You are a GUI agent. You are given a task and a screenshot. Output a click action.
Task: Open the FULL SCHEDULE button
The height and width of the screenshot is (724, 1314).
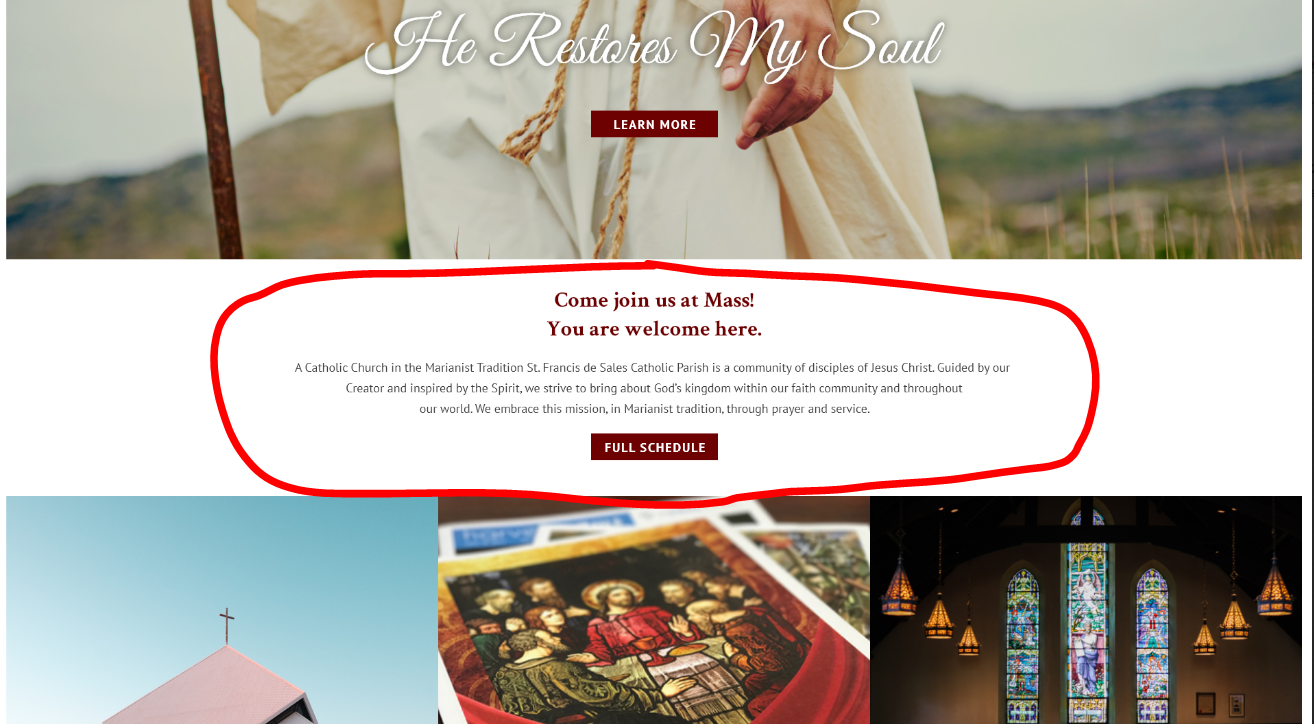pos(654,447)
